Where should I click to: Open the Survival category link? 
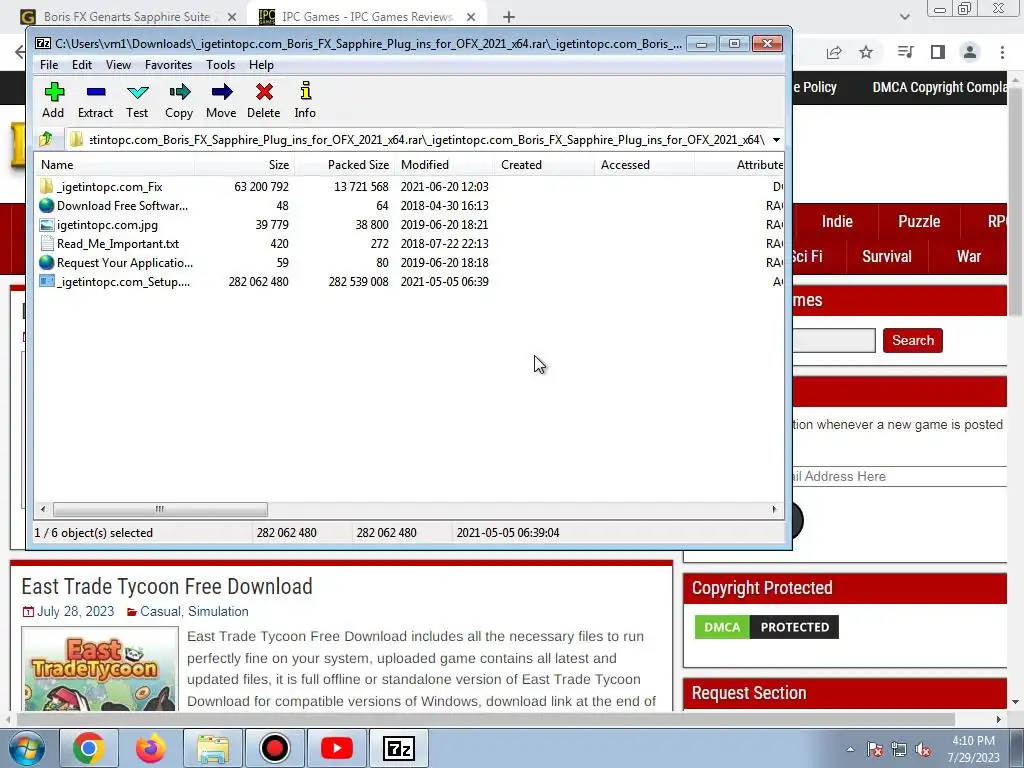(x=887, y=257)
